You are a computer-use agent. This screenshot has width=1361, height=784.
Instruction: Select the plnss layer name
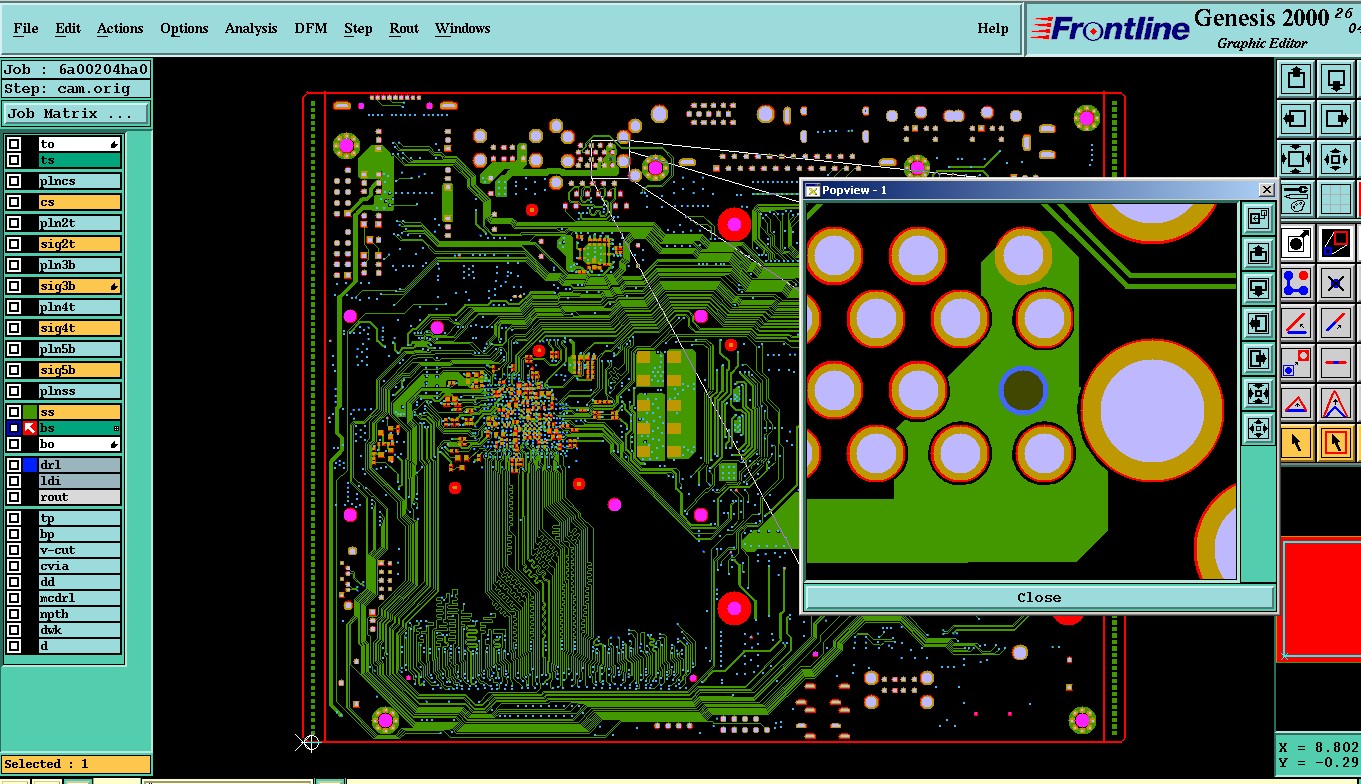[80, 391]
